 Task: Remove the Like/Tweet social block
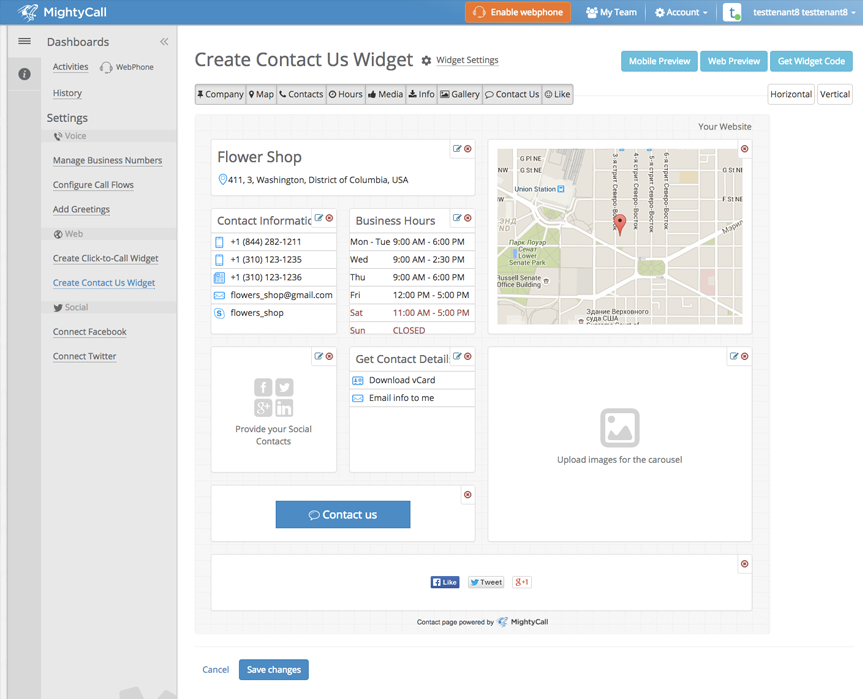coord(745,564)
